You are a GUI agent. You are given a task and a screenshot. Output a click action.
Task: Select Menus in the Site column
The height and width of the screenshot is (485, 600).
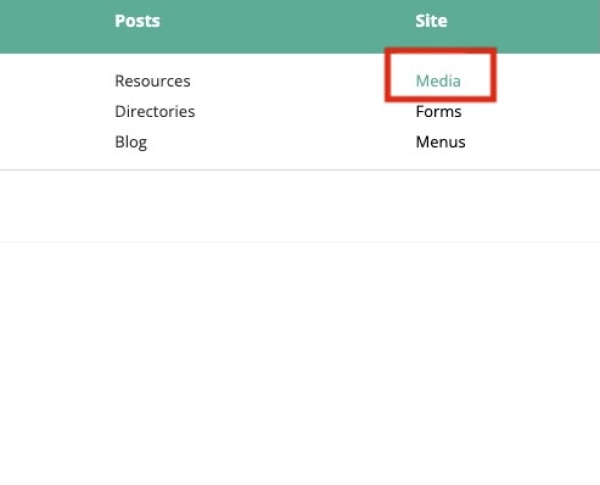(x=440, y=142)
